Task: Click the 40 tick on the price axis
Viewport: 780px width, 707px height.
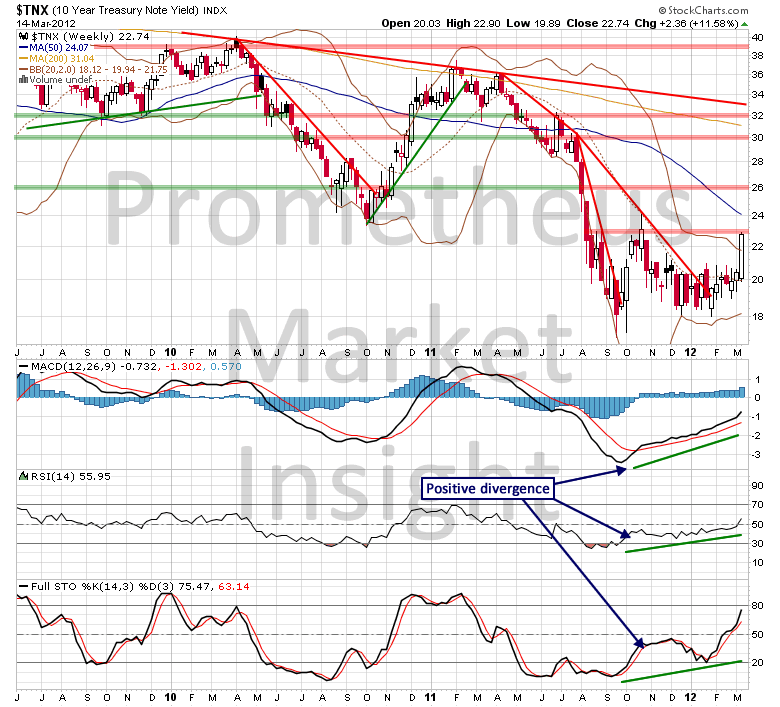Action: (x=758, y=37)
